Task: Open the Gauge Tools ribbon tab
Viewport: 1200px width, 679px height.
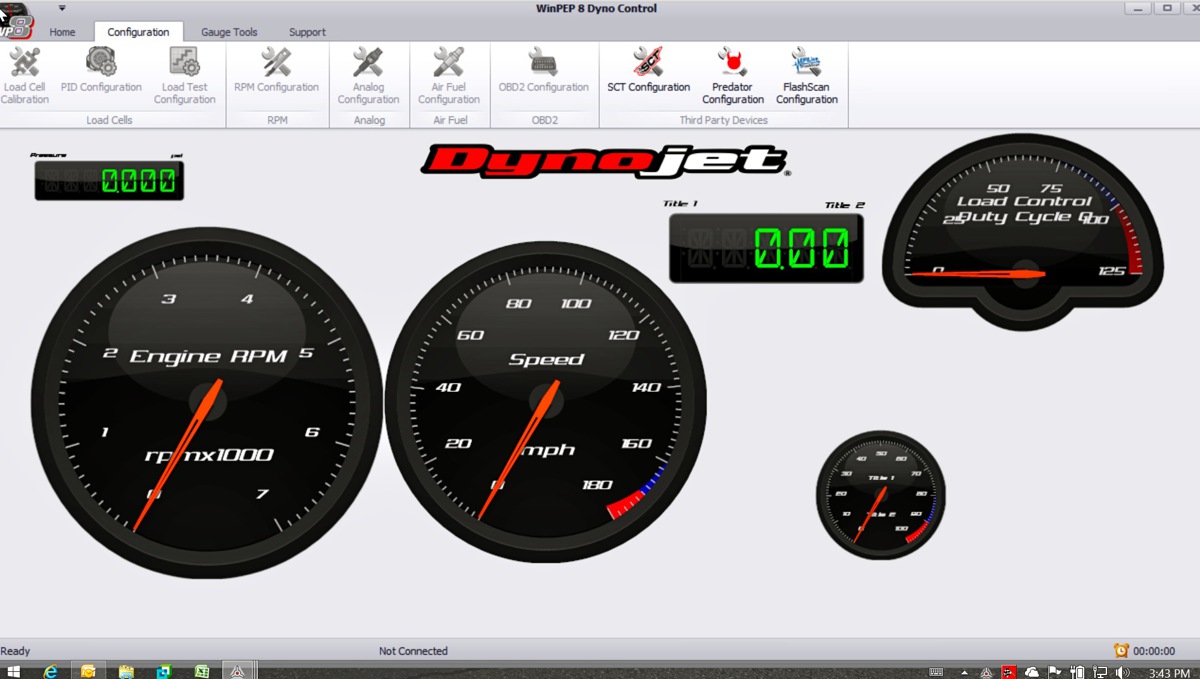Action: (x=229, y=32)
